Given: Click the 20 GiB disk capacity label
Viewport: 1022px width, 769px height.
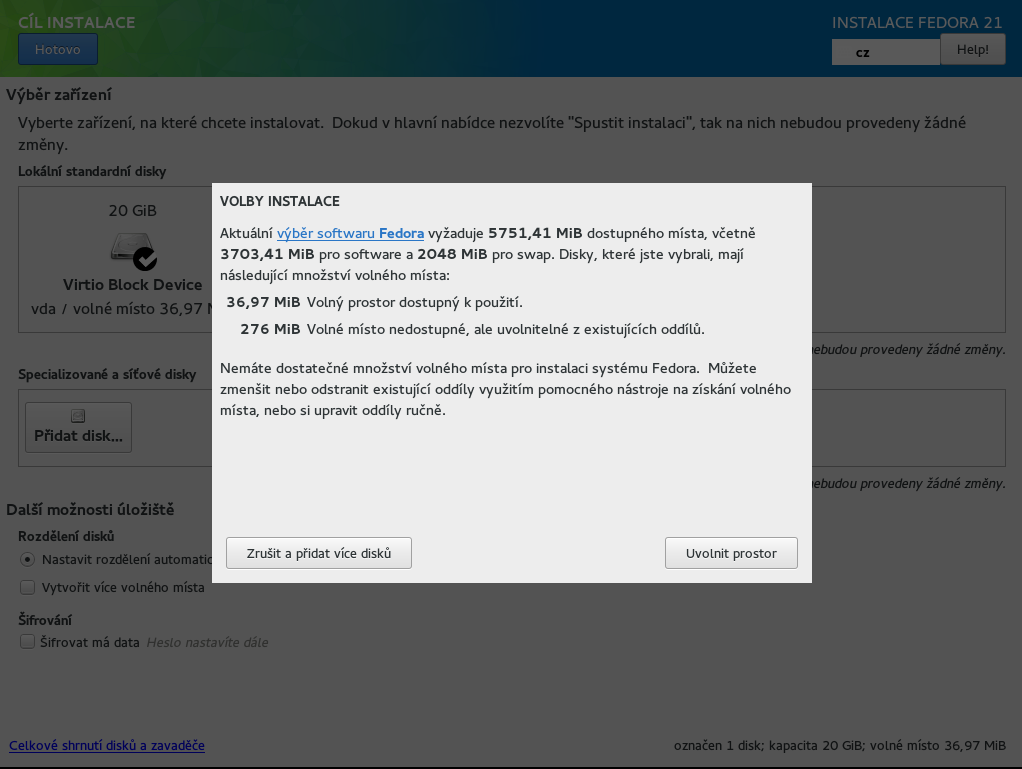Looking at the screenshot, I should point(132,211).
